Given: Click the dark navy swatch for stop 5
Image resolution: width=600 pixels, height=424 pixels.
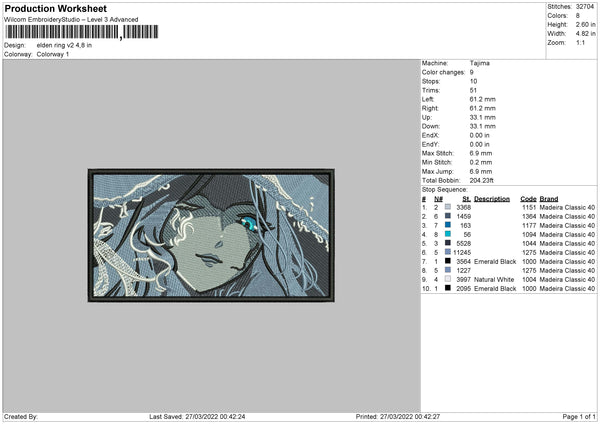Looking at the screenshot, I should pos(448,243).
